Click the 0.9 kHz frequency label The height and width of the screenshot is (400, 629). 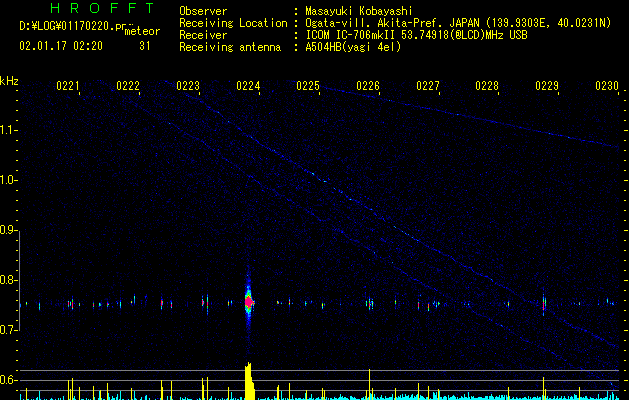[x=8, y=231]
